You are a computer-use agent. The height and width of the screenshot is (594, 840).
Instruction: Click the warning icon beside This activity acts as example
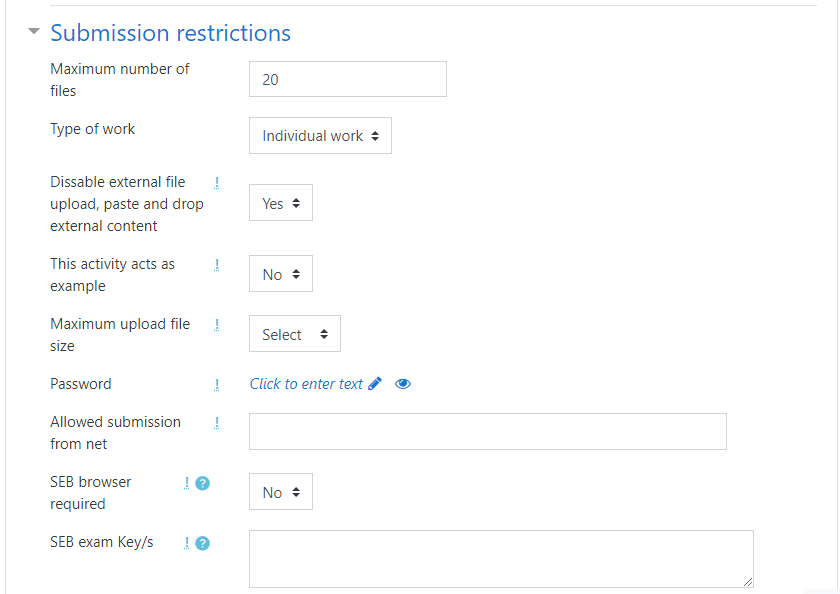217,264
